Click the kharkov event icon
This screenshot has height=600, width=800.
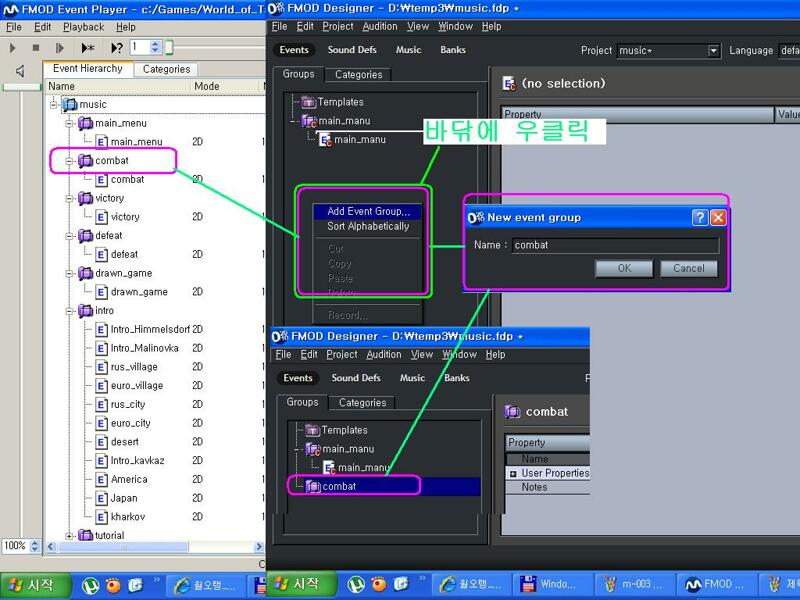pyautogui.click(x=102, y=517)
